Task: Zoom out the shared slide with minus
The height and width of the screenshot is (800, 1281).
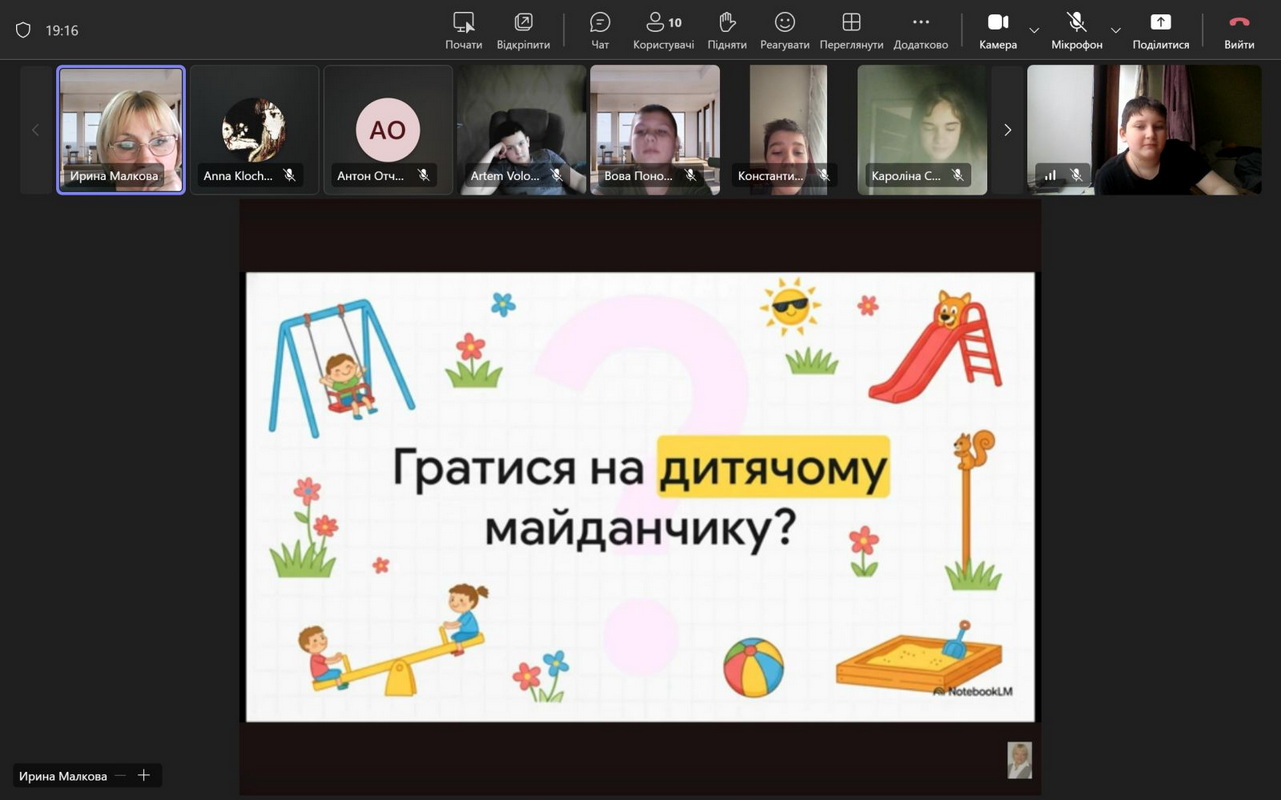Action: click(x=120, y=775)
